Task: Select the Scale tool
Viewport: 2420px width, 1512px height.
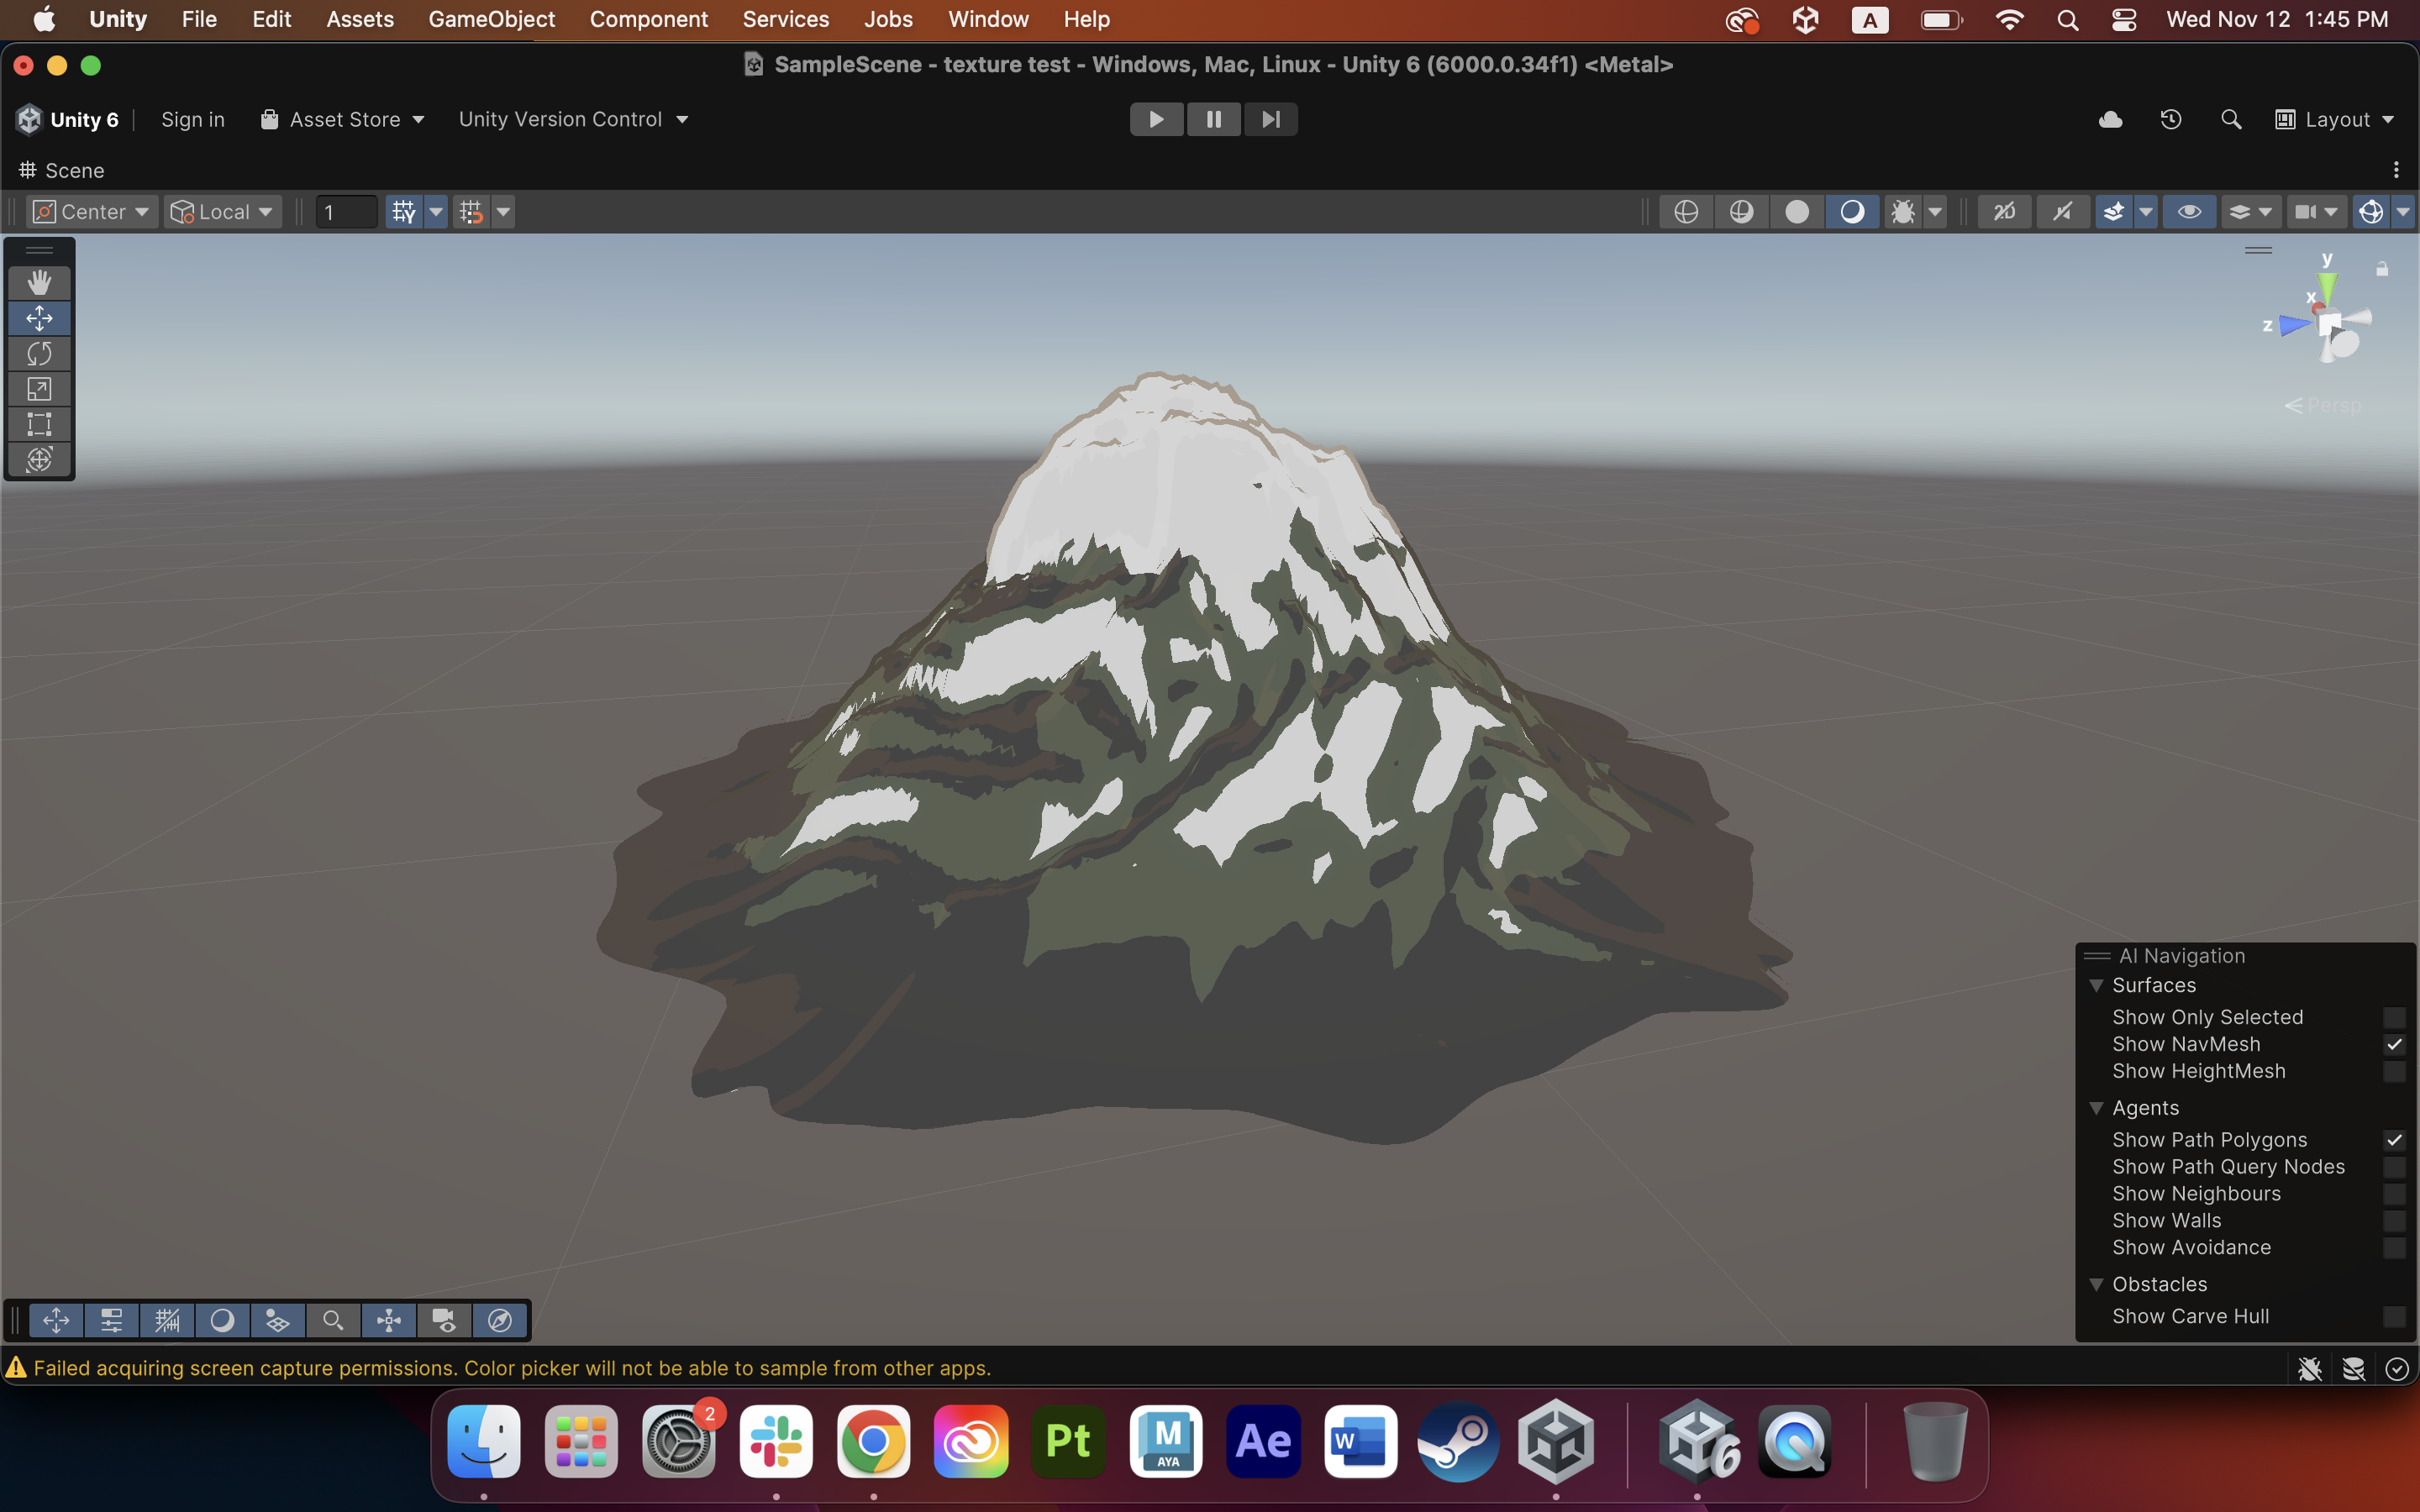Action: (39, 389)
